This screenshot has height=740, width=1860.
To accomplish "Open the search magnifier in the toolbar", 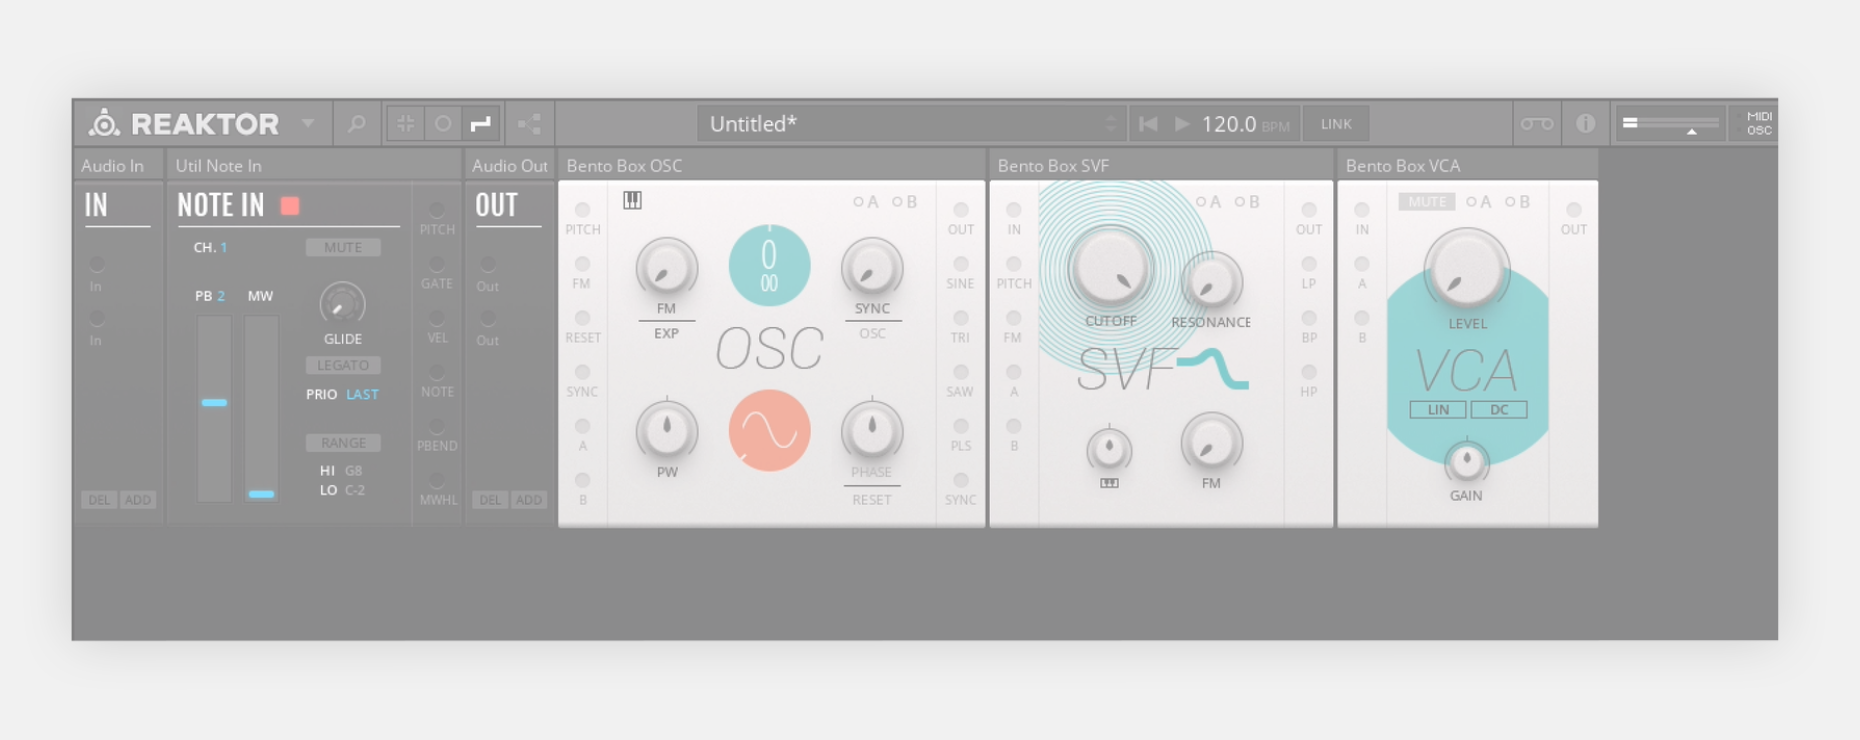I will coord(356,124).
